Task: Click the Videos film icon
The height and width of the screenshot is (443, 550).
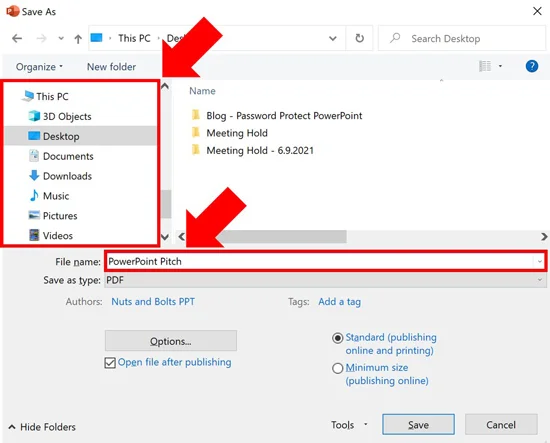Action: 34,235
